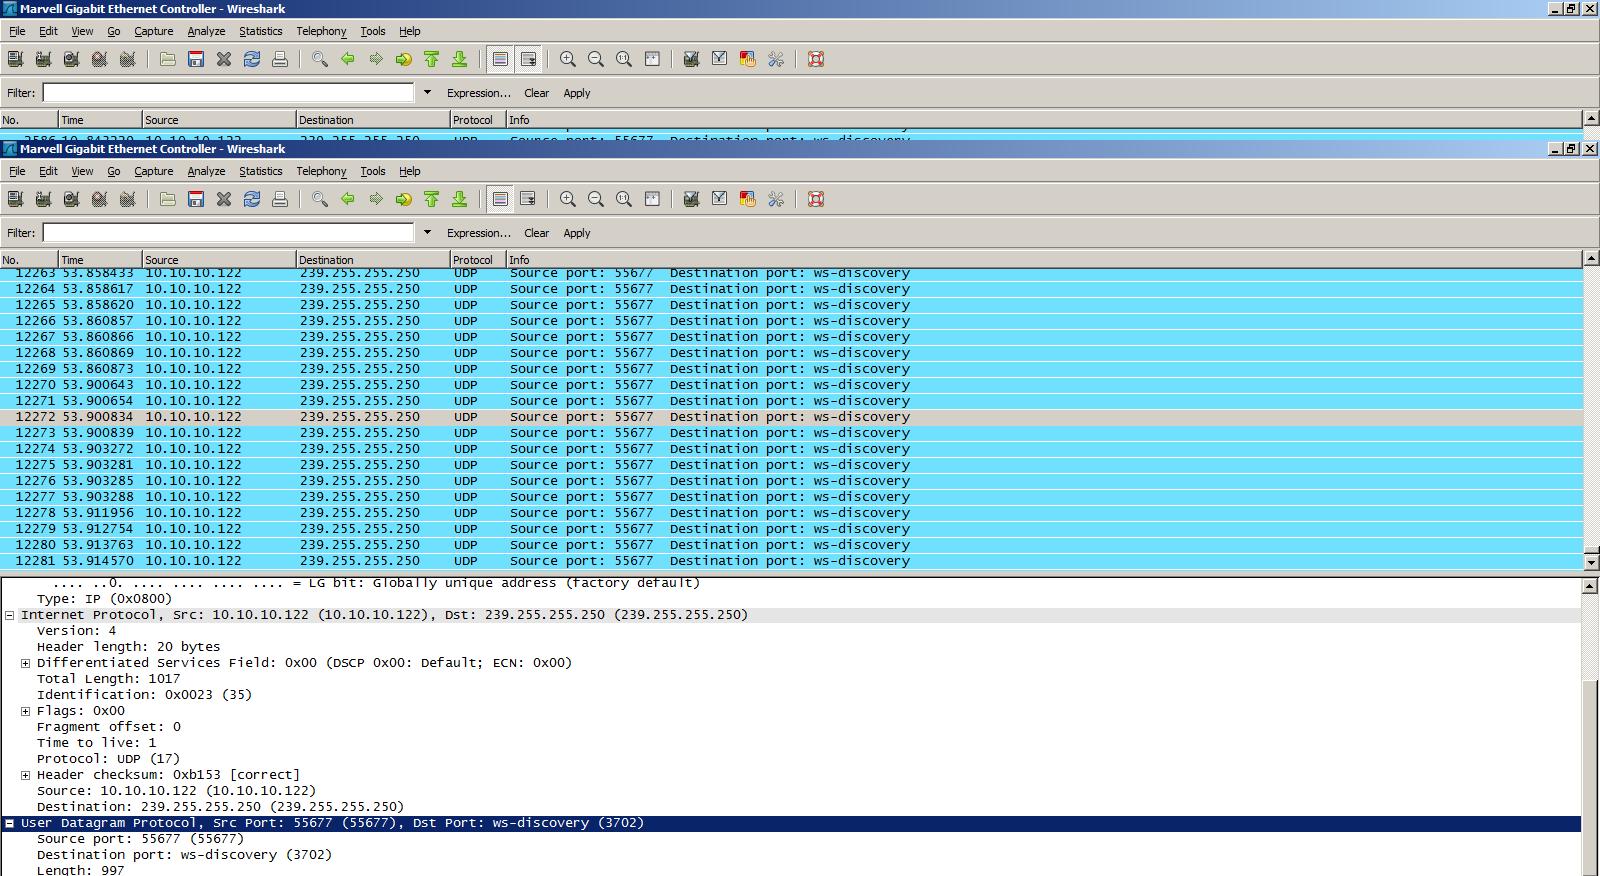The height and width of the screenshot is (876, 1600).
Task: Open Coloring rules icon in lower window toolbar
Action: (747, 199)
